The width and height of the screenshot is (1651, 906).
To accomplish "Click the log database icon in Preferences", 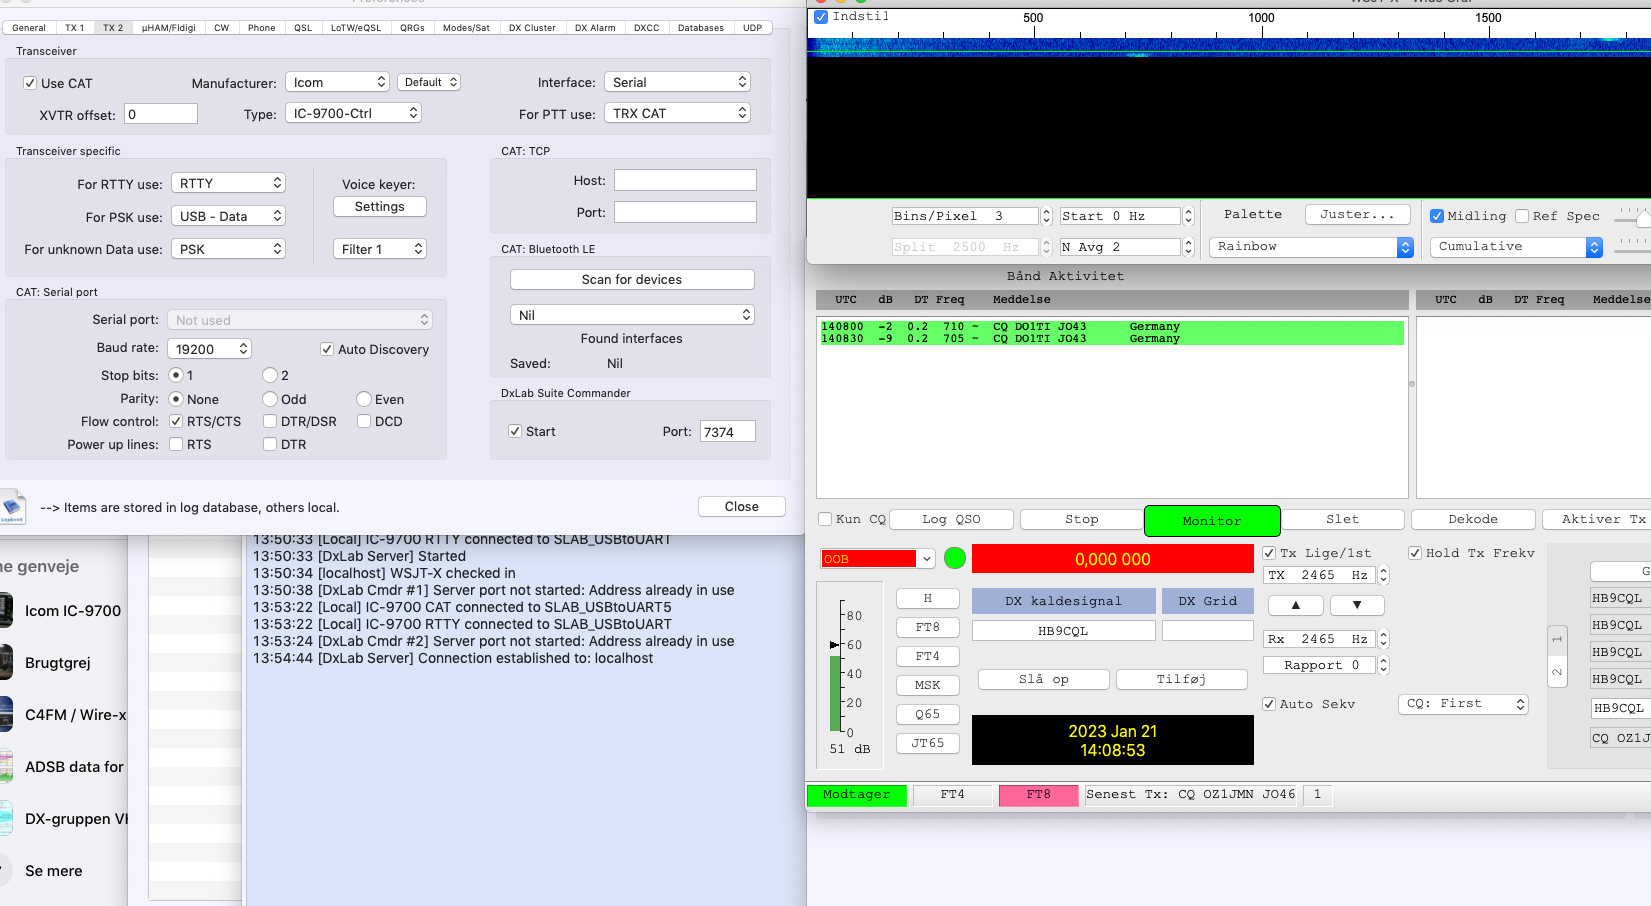I will (x=12, y=506).
